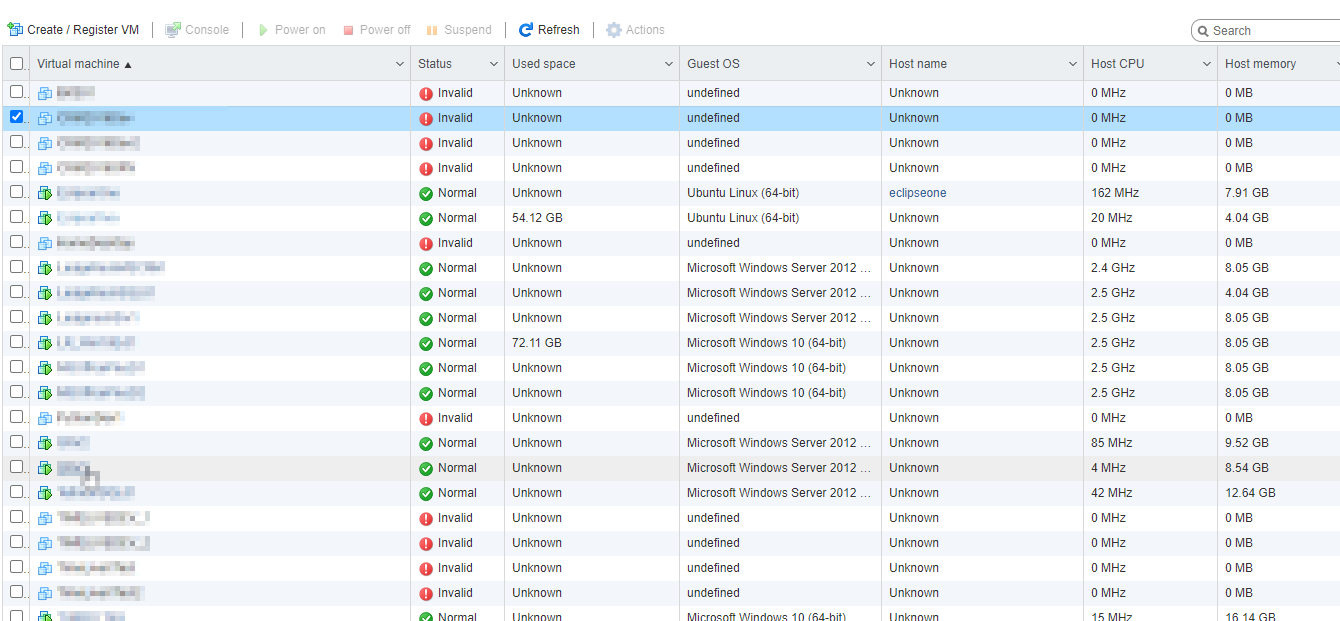1340x621 pixels.
Task: Click the red Power off stop icon
Action: point(348,30)
